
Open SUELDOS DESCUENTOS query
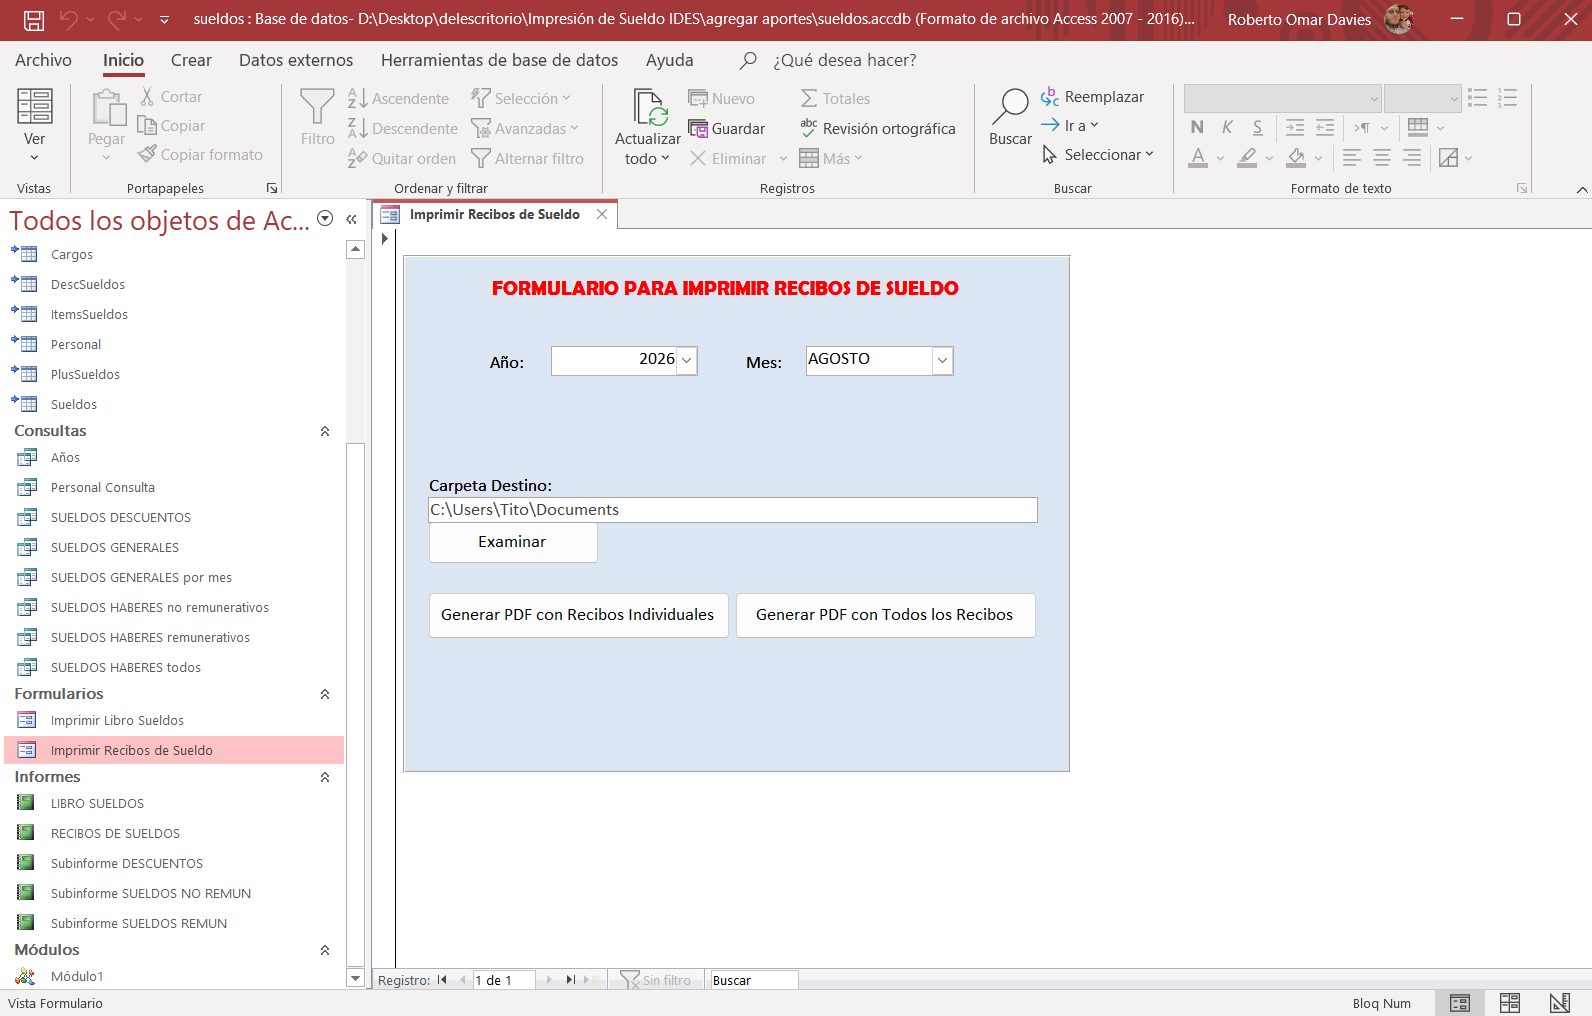click(121, 518)
